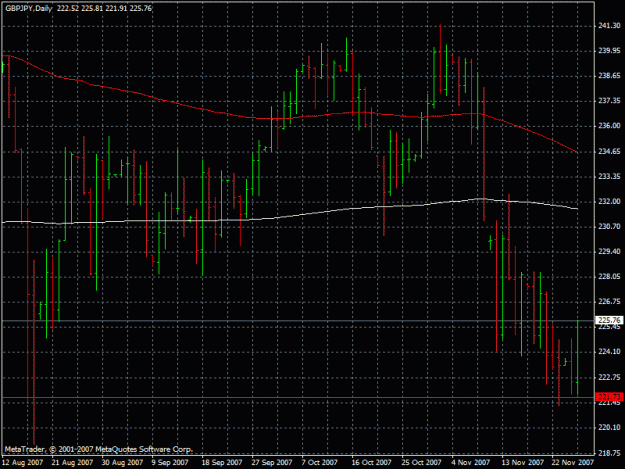
Task: Click the 228.05 price axis label
Action: (x=609, y=277)
